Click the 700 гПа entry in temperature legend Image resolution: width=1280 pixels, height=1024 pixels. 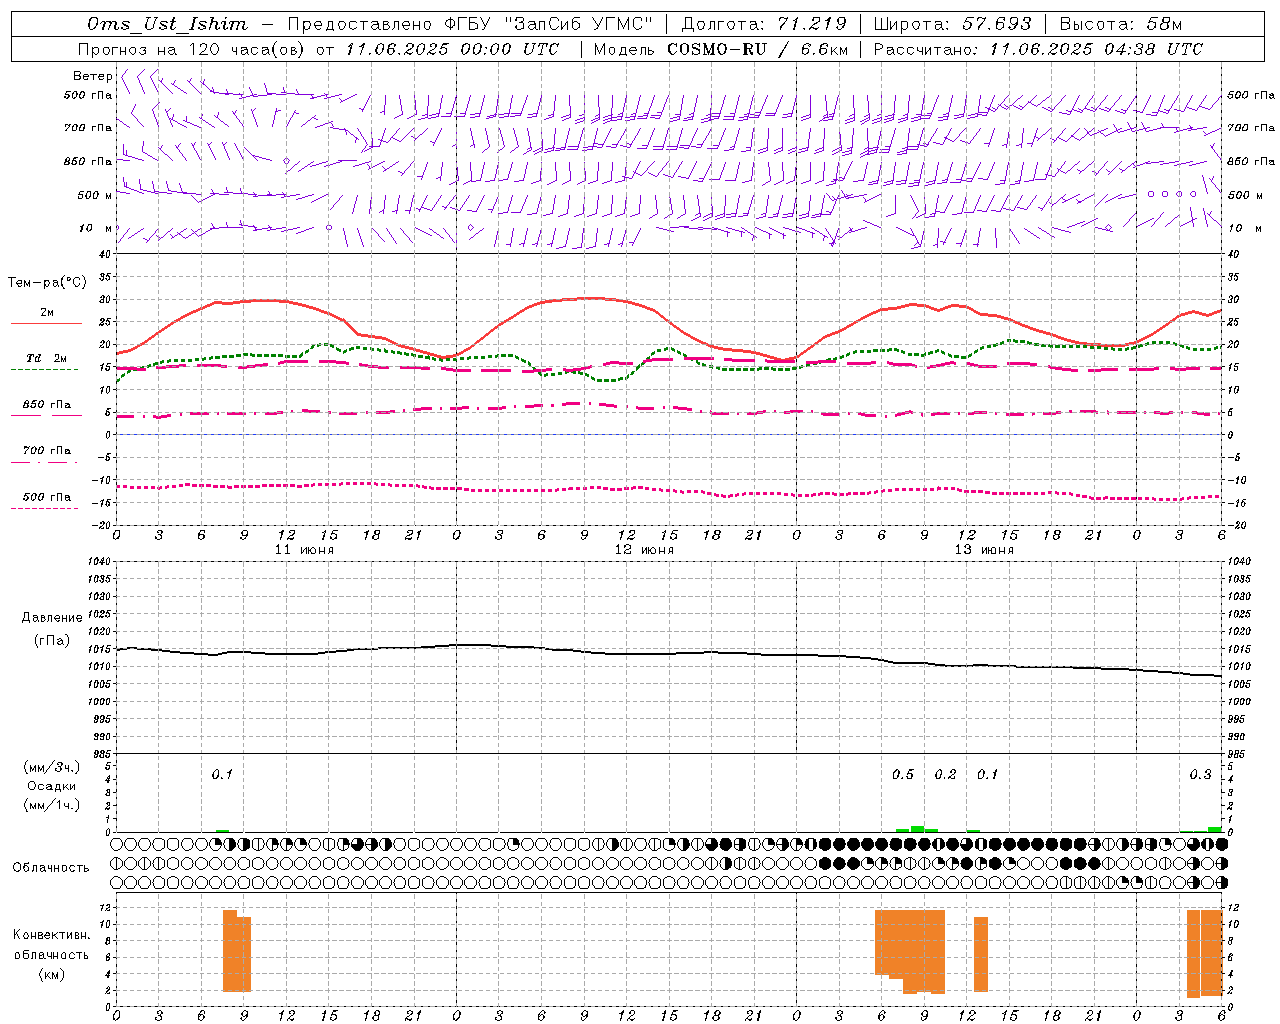pyautogui.click(x=47, y=450)
